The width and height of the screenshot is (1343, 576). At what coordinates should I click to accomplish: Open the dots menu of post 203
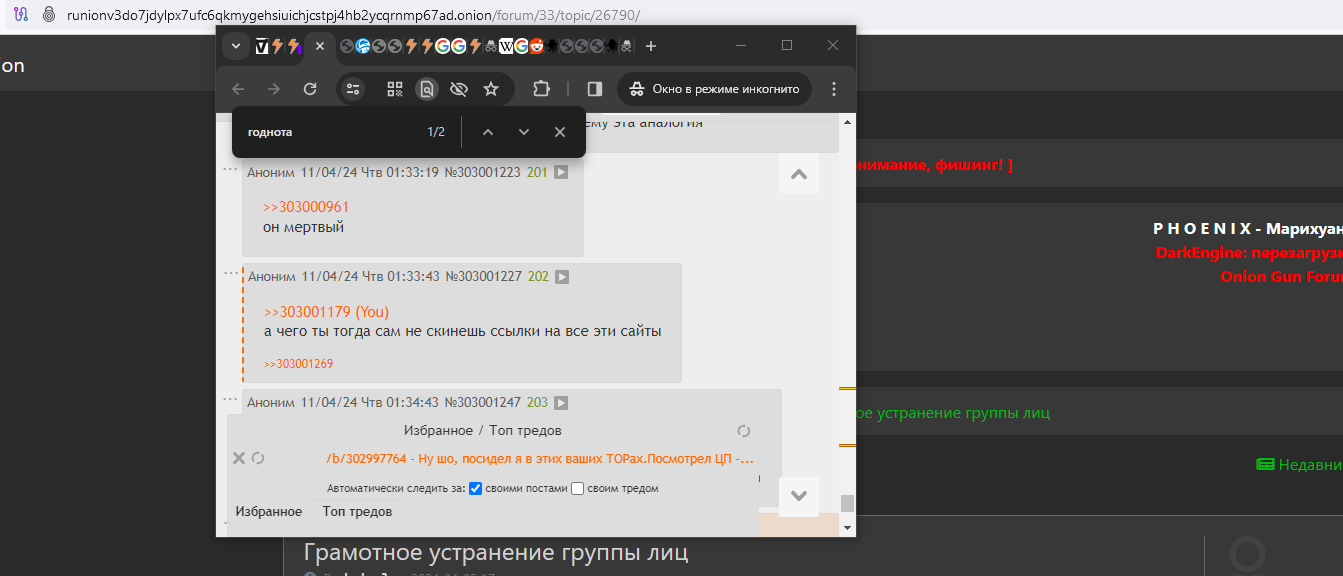coord(231,400)
